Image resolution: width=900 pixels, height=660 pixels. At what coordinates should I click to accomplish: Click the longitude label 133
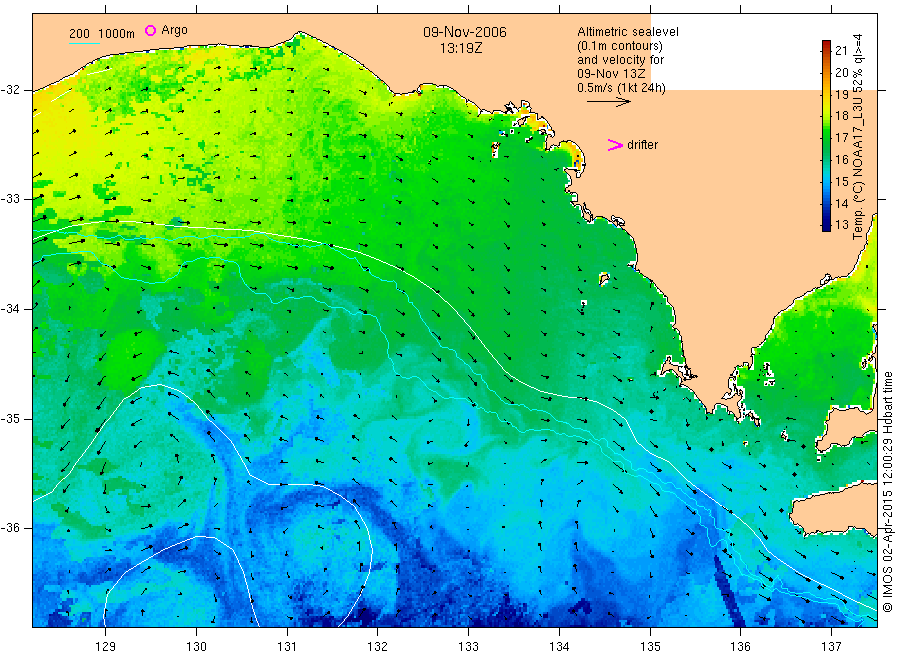(x=468, y=647)
